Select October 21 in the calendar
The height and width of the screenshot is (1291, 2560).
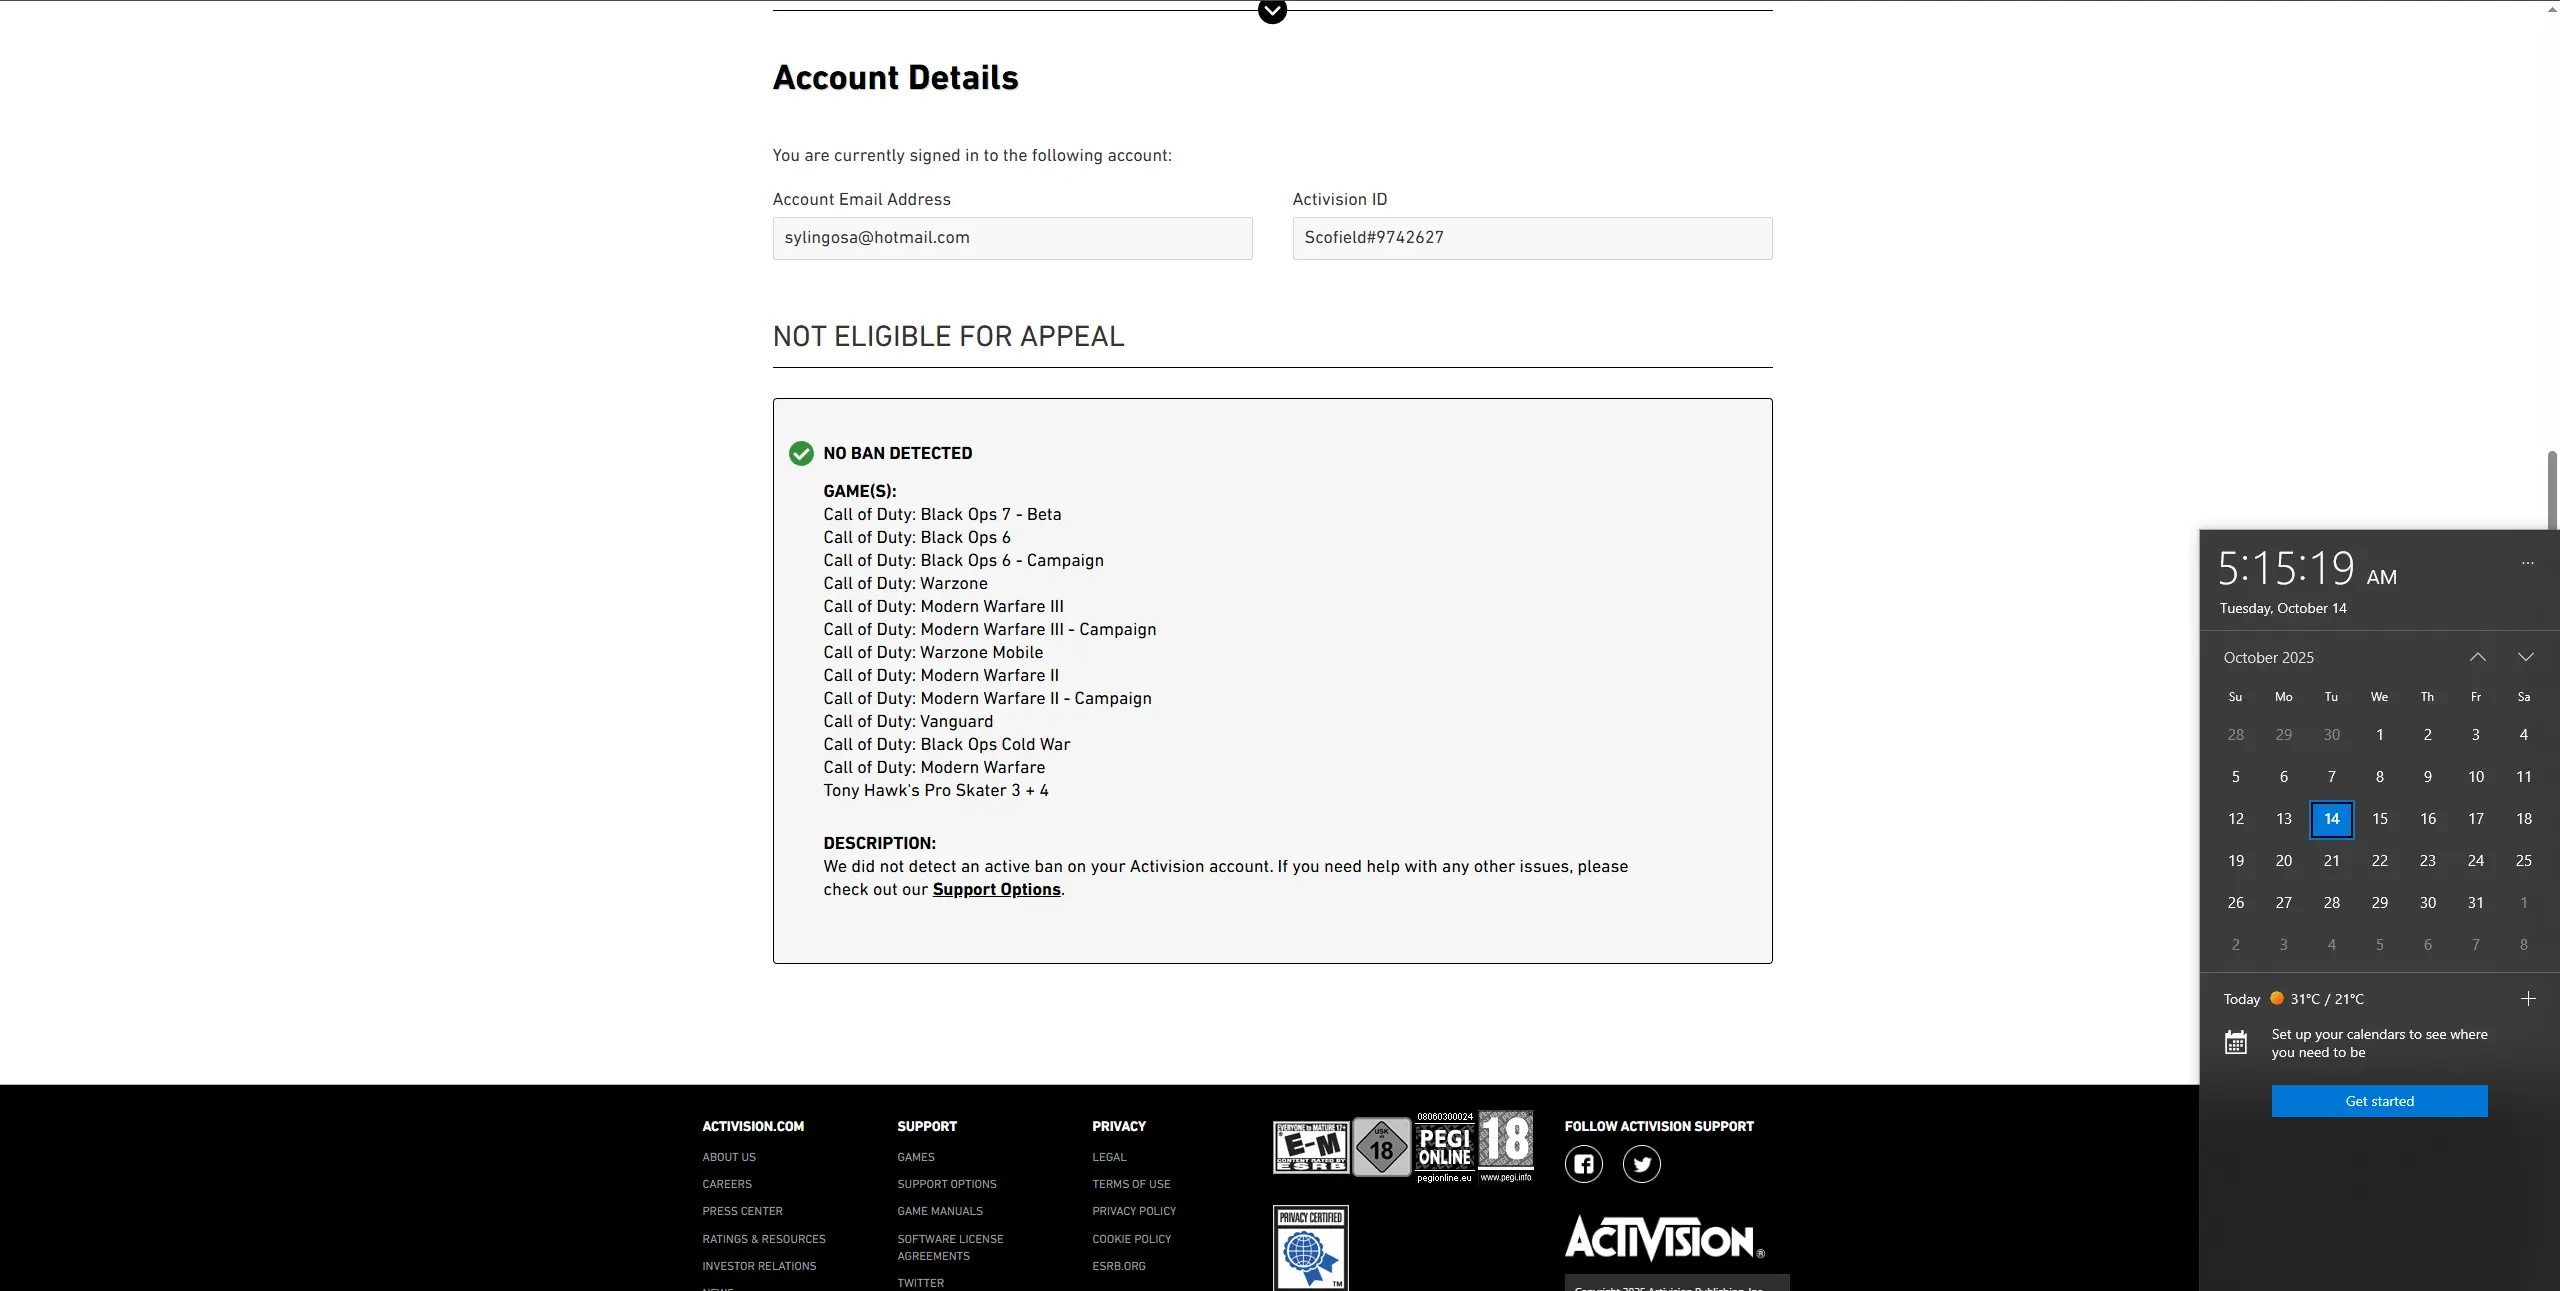pos(2331,860)
